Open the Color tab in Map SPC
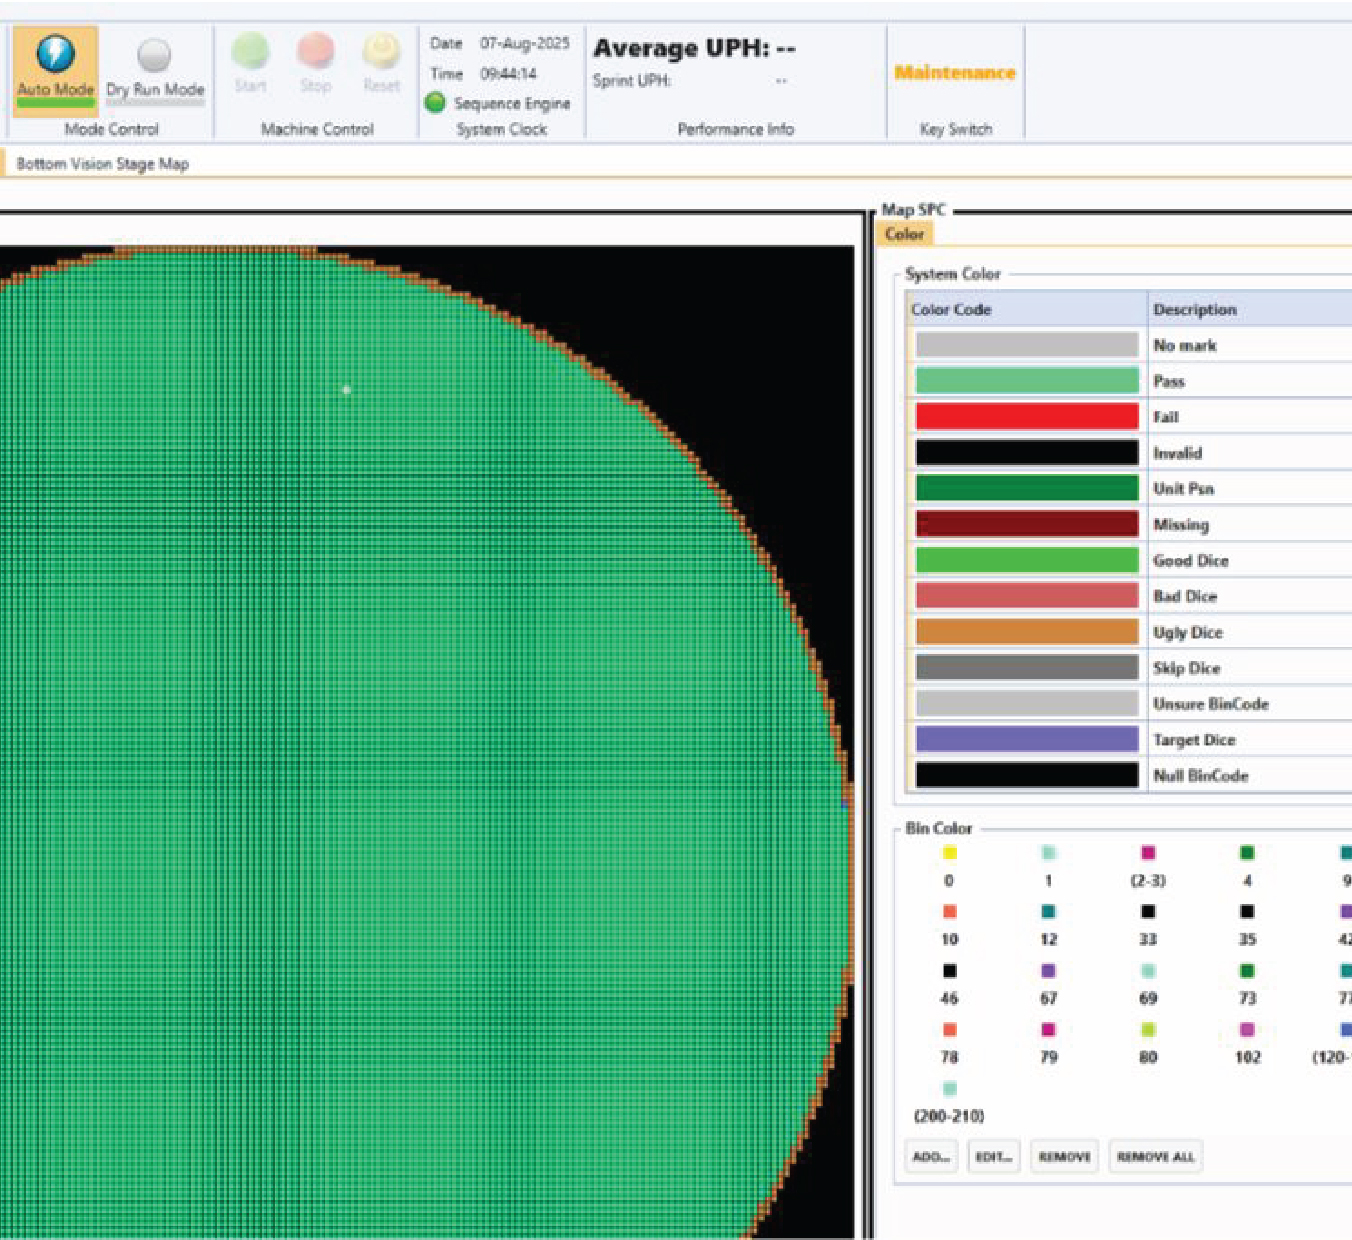 [x=904, y=234]
